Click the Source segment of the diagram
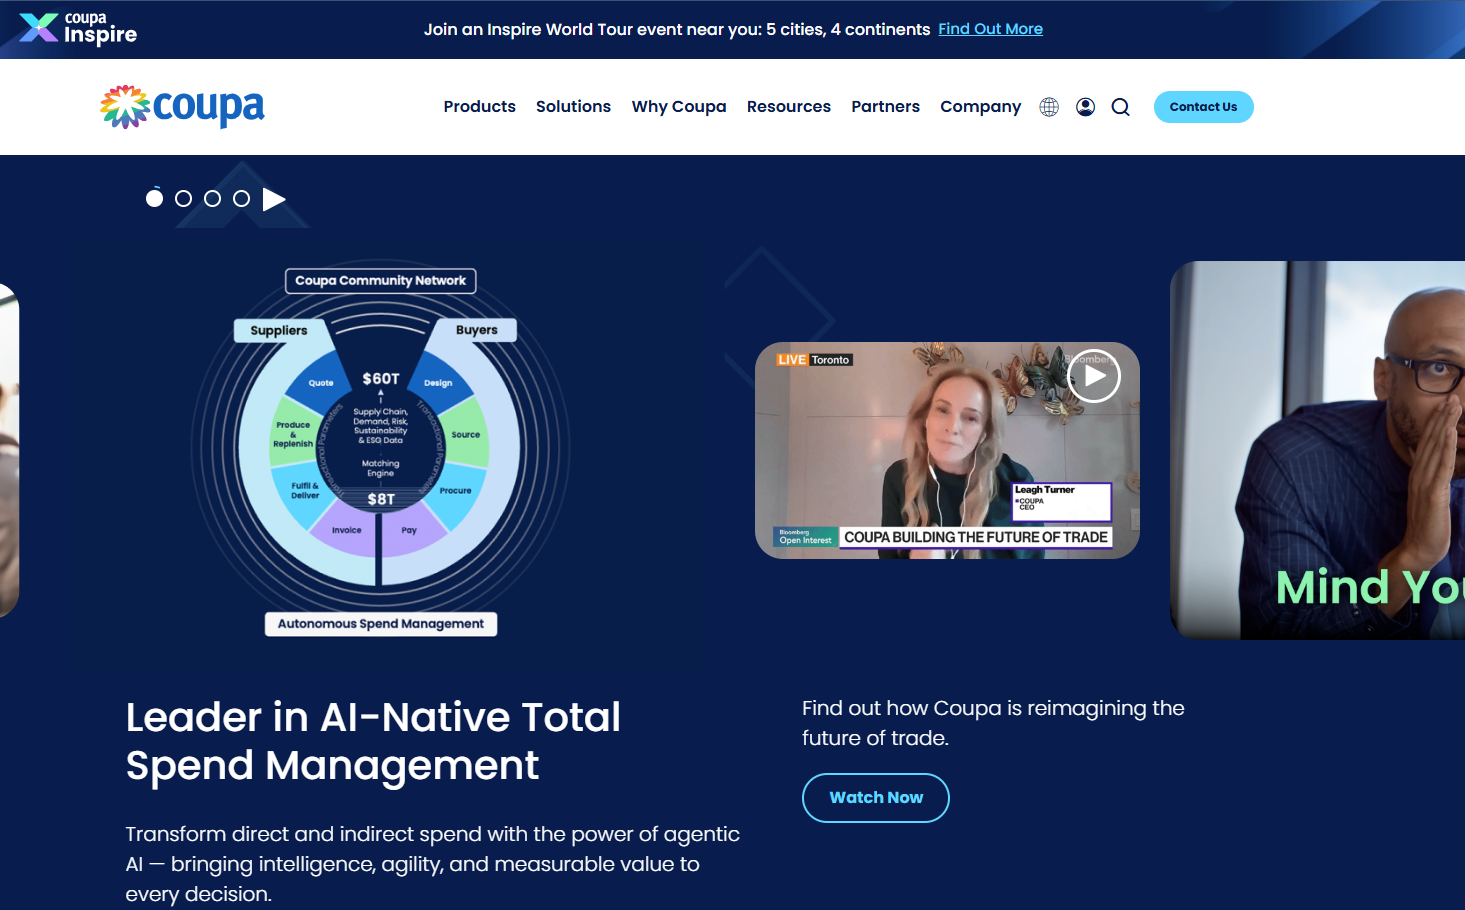Screen dimensions: 1465x910 [x=465, y=435]
